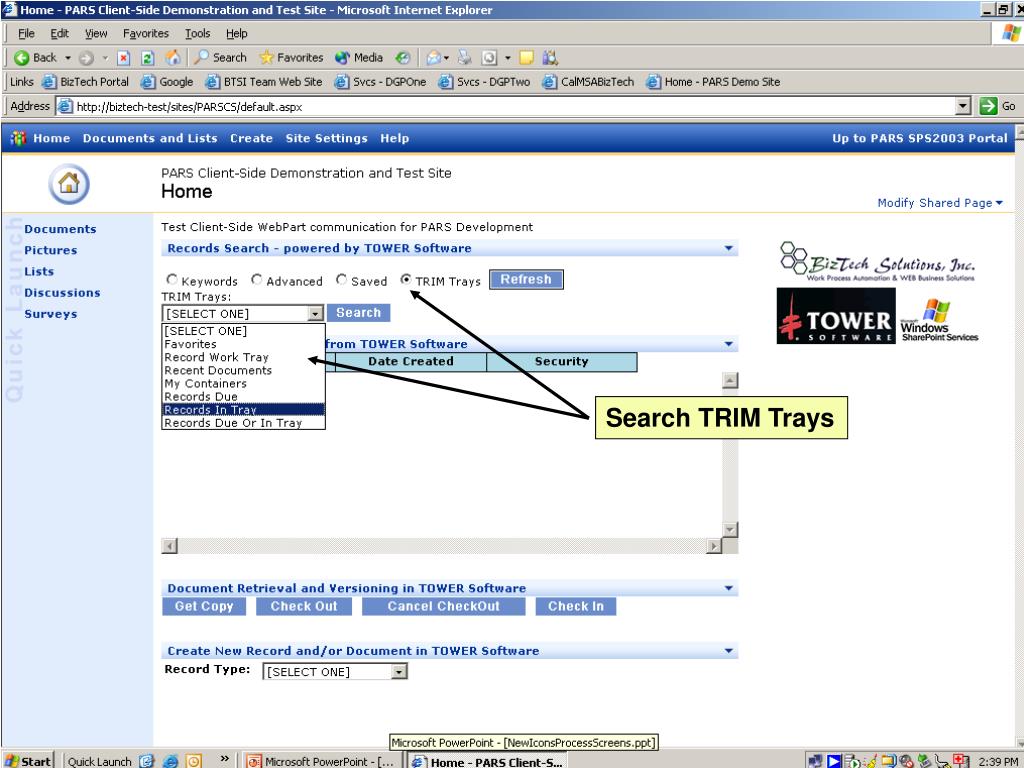Viewport: 1024px width, 768px height.
Task: Click the IE Forward arrow icon
Action: click(86, 58)
